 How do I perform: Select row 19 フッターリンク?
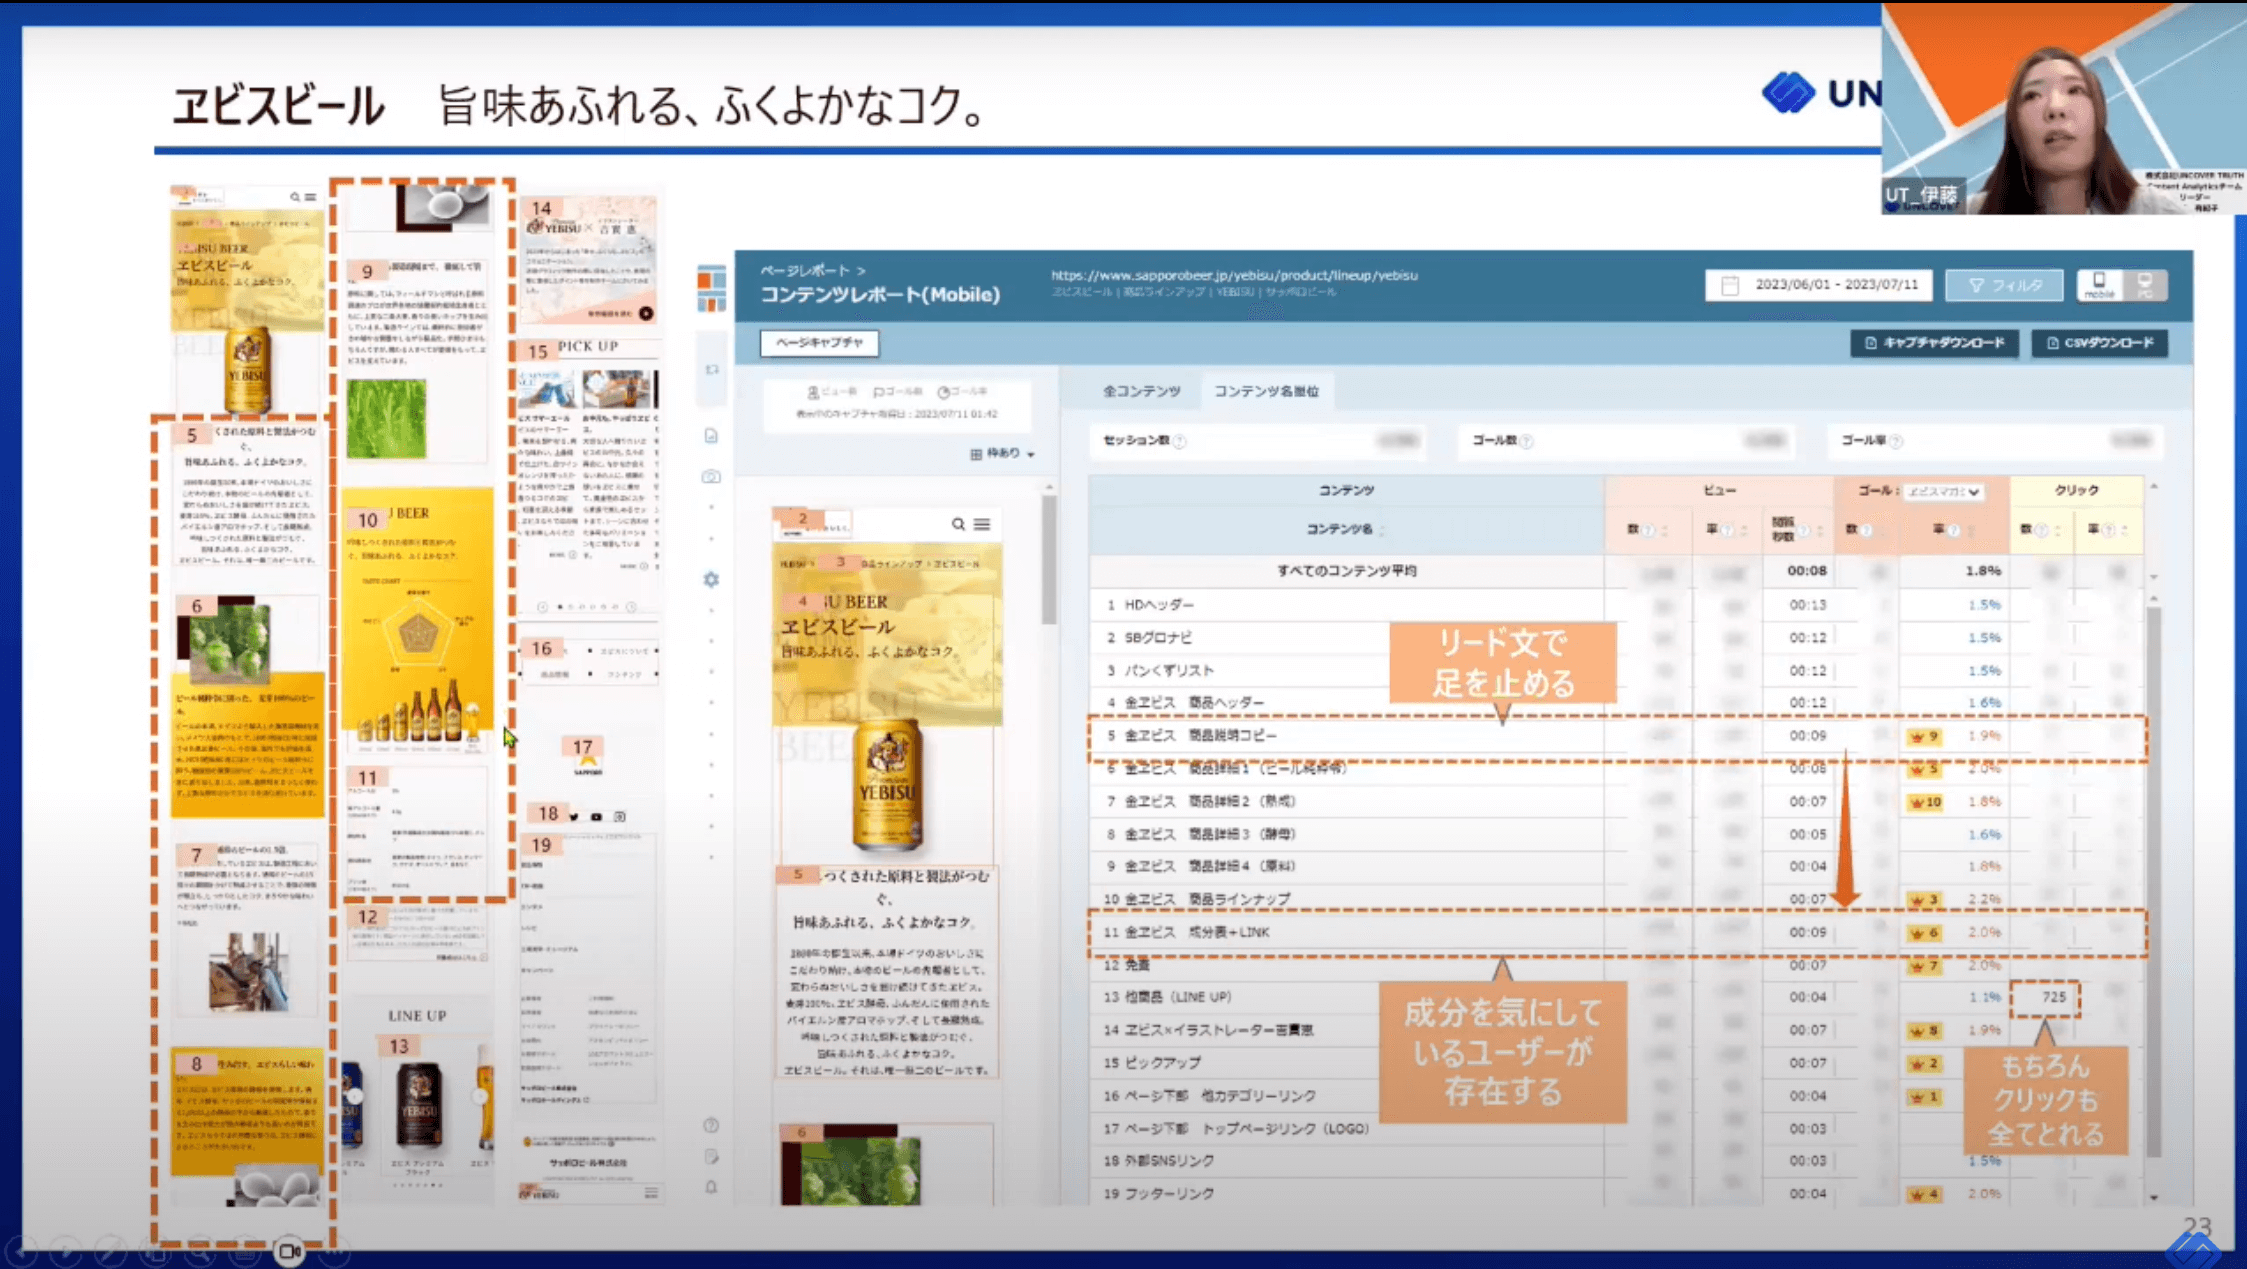[1616, 1193]
